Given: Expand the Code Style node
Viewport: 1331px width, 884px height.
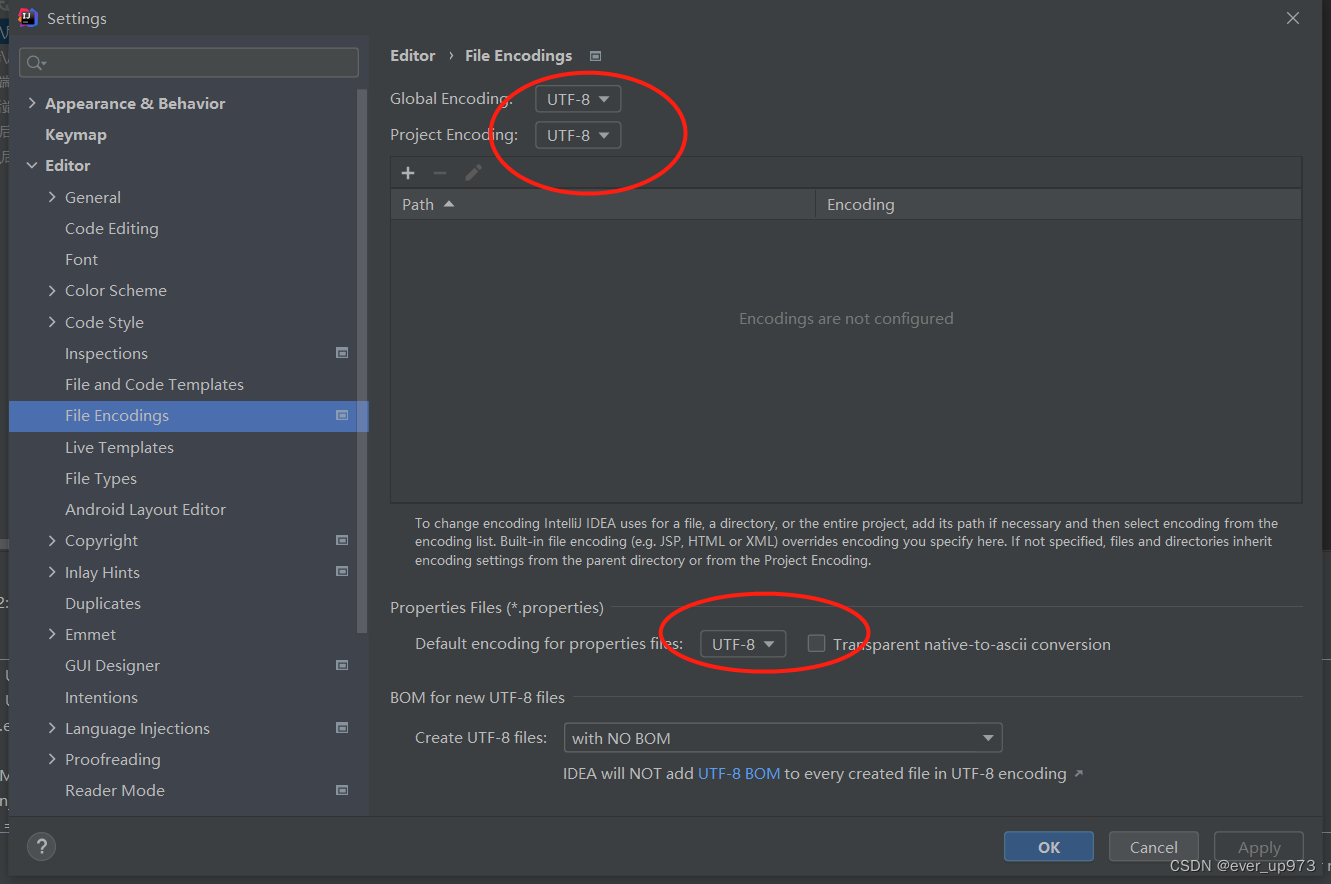Looking at the screenshot, I should click(52, 322).
